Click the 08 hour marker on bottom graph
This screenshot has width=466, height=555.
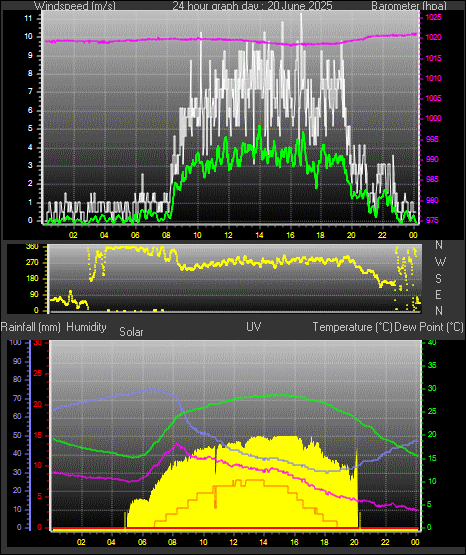pos(172,542)
